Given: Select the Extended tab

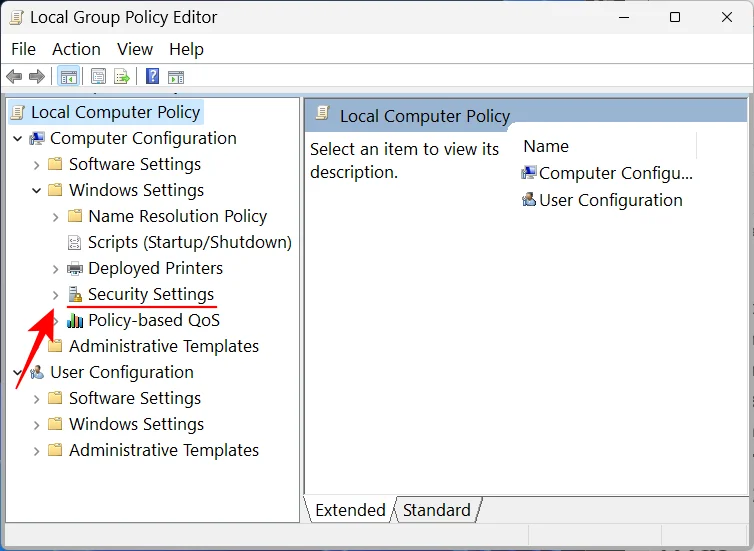Looking at the screenshot, I should point(350,510).
